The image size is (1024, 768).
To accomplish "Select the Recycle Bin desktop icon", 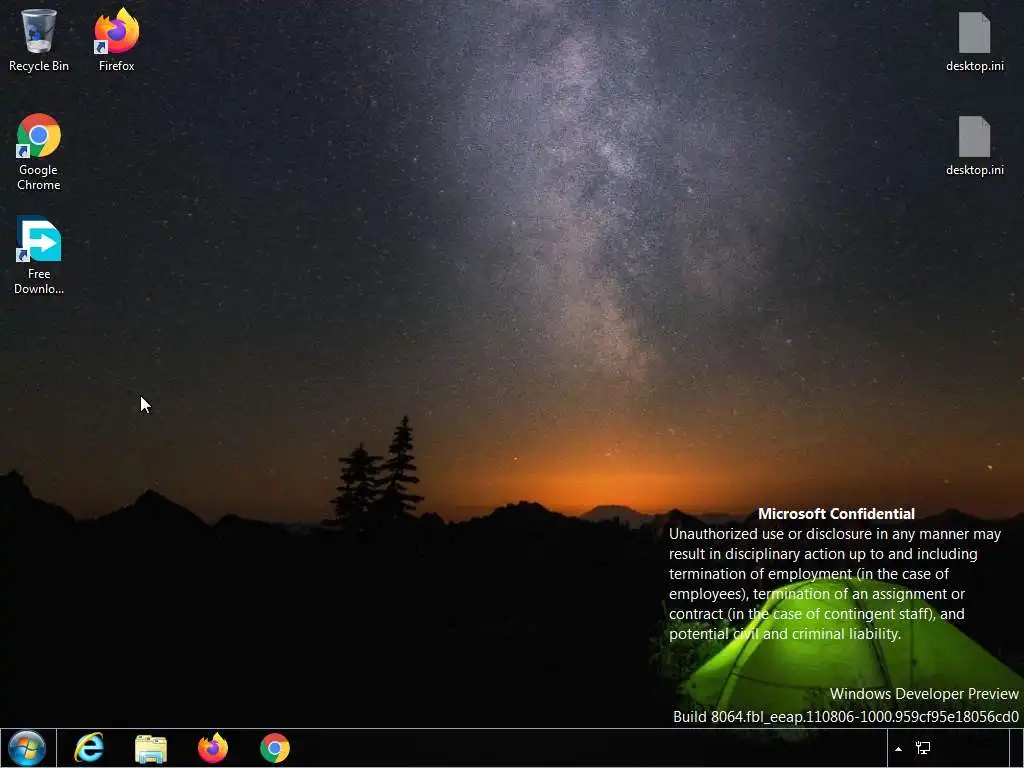I will point(39,40).
